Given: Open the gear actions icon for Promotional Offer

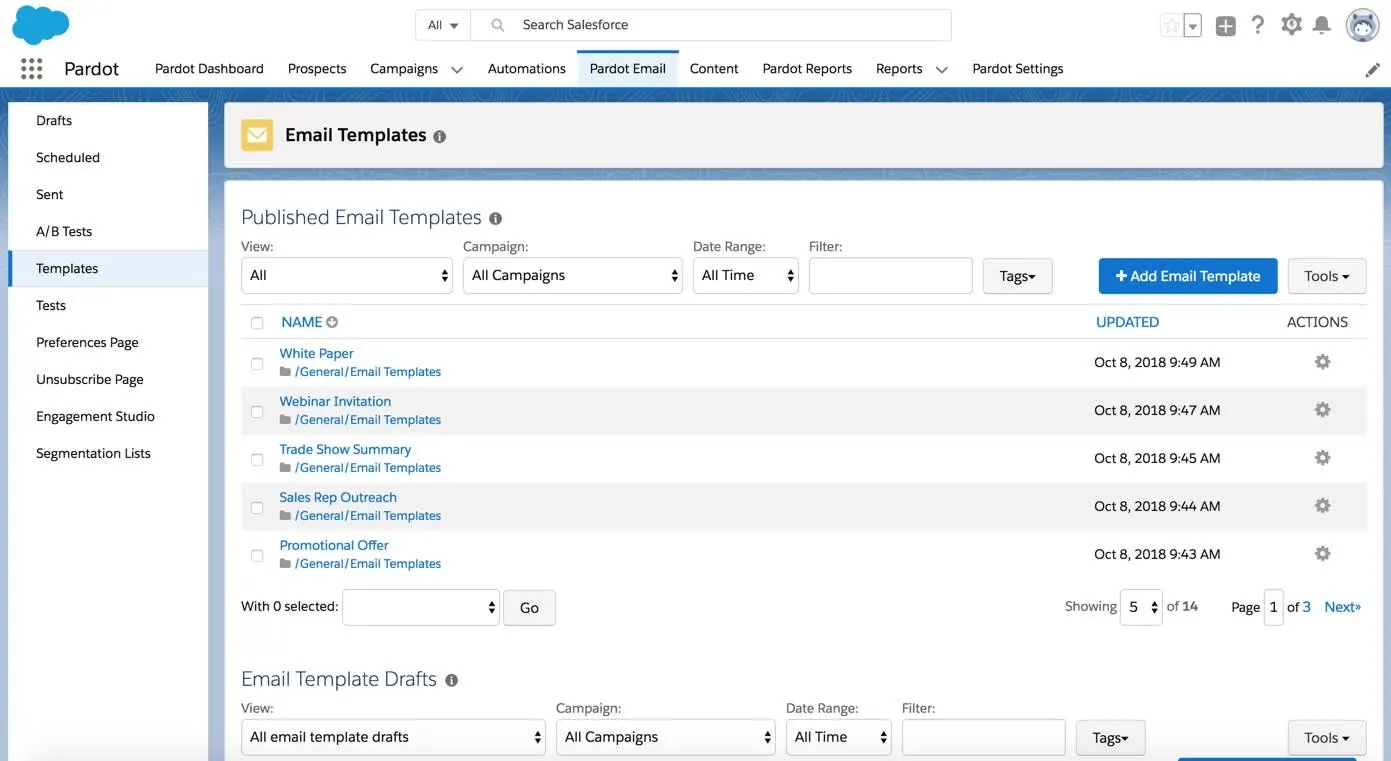Looking at the screenshot, I should [x=1322, y=553].
